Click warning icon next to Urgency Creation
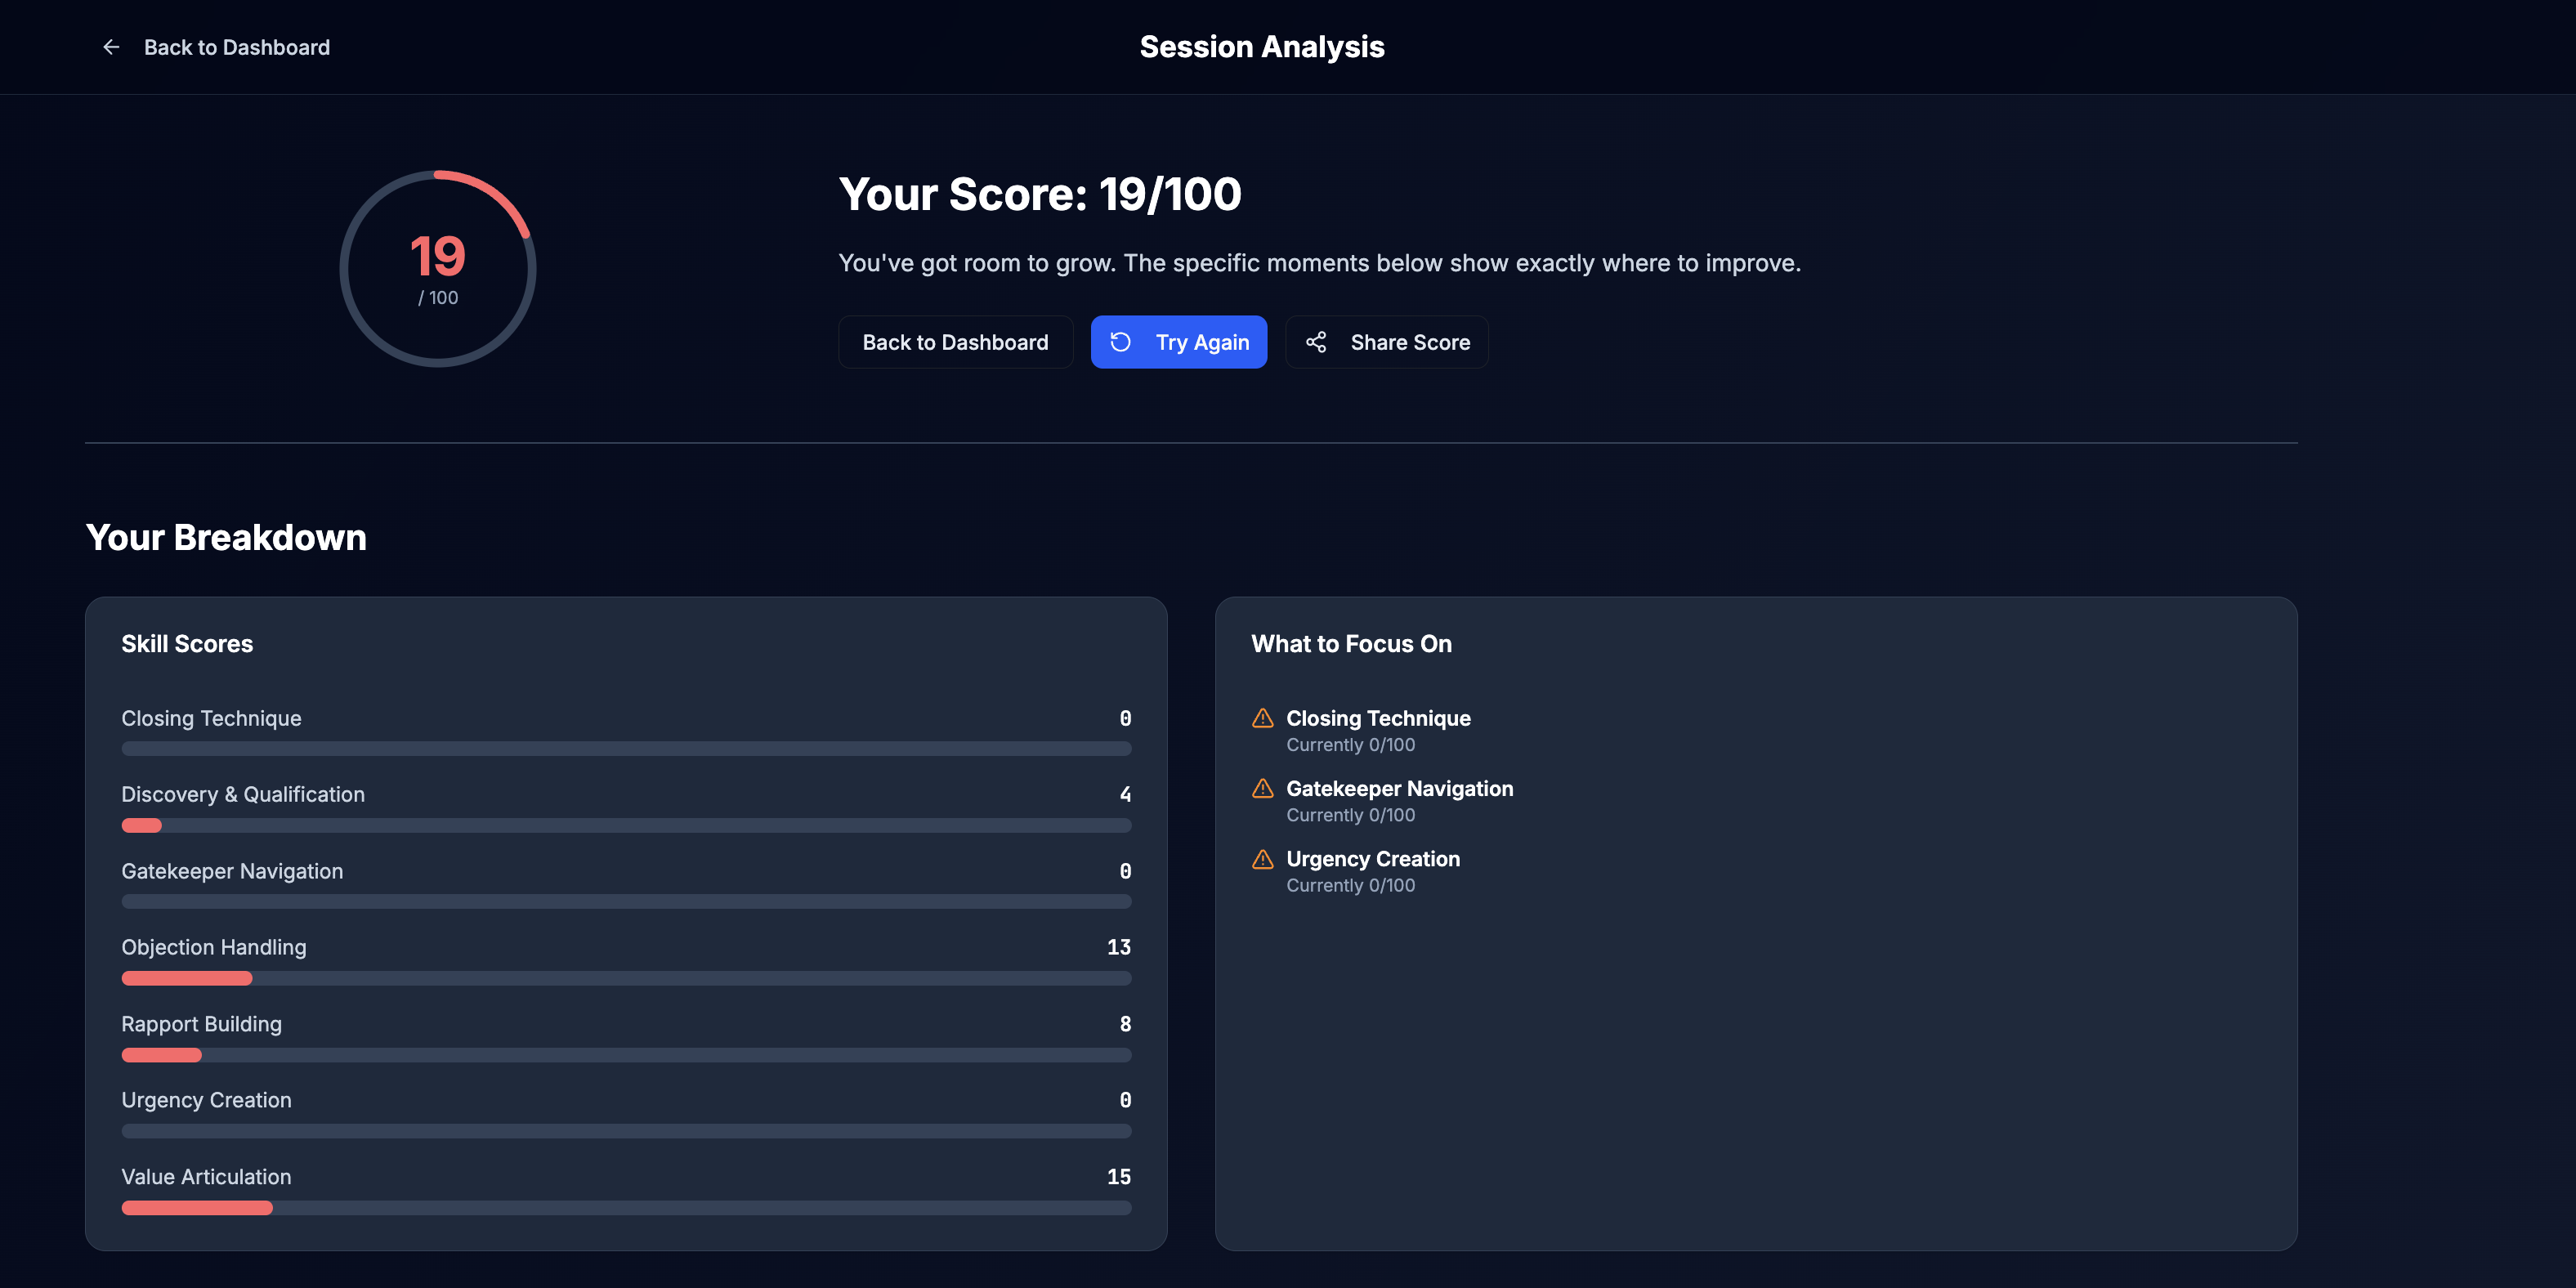The image size is (2576, 1288). 1263,859
